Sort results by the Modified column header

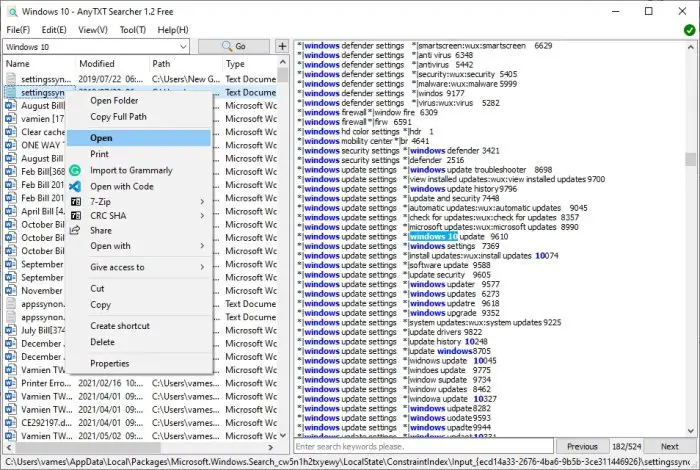(112, 64)
